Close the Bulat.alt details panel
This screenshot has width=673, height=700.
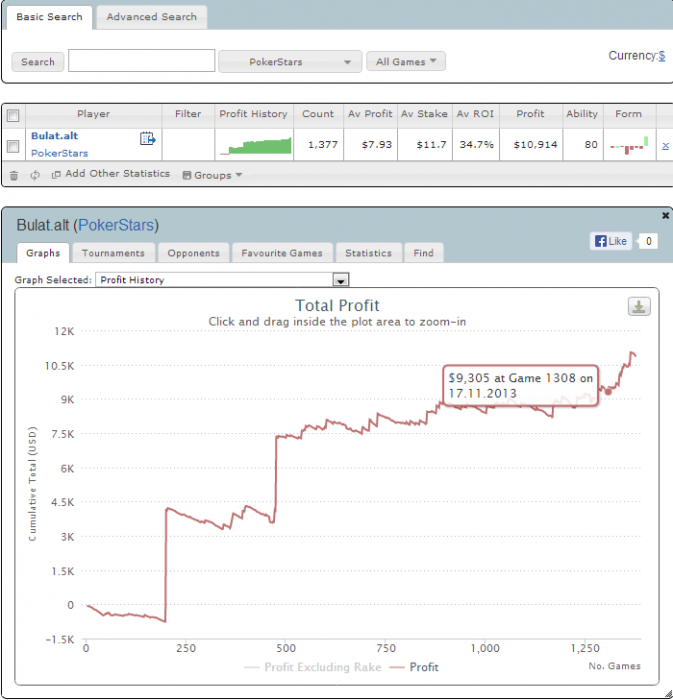665,216
